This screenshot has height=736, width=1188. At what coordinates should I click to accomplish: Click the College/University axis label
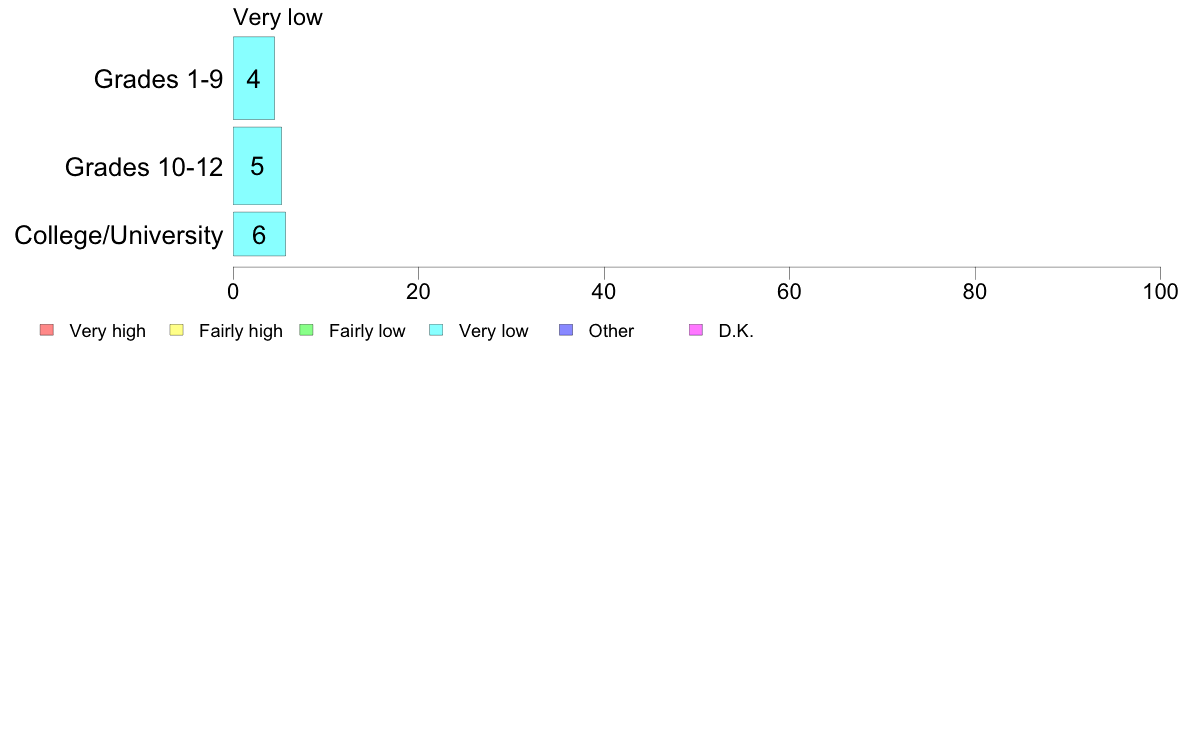click(119, 235)
